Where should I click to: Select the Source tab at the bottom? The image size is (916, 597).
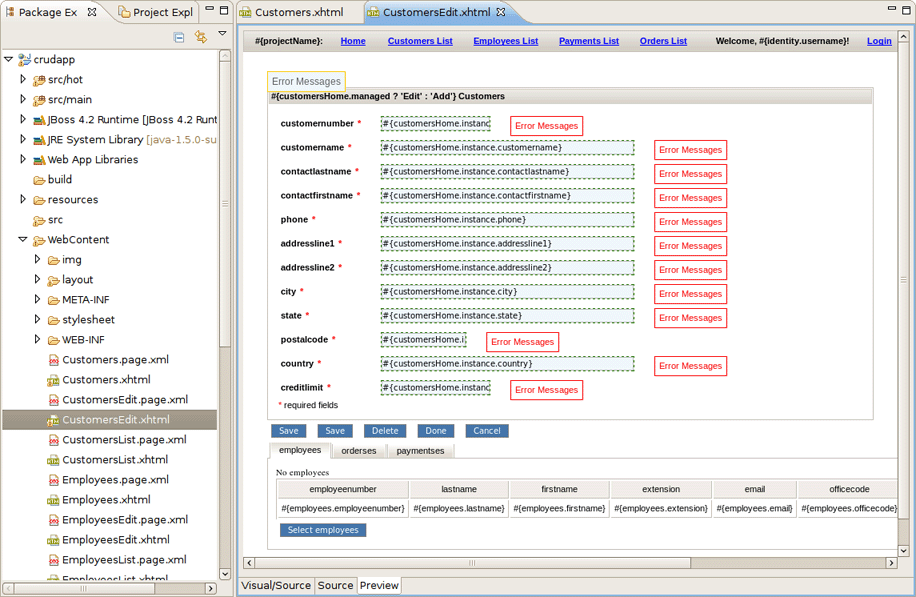pyautogui.click(x=335, y=585)
